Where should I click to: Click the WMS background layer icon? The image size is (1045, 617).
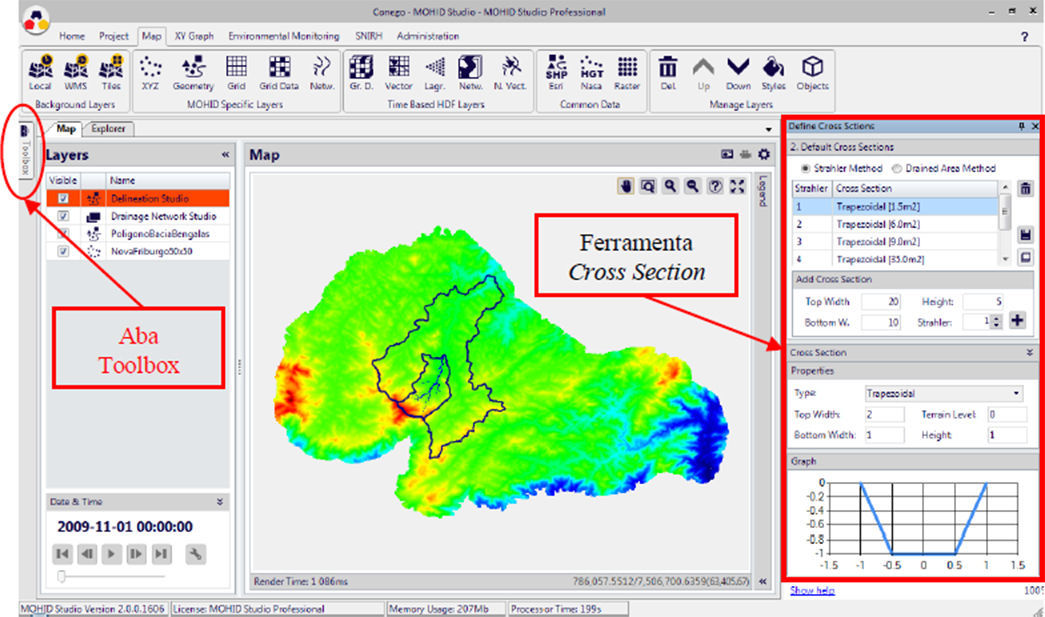coord(76,70)
